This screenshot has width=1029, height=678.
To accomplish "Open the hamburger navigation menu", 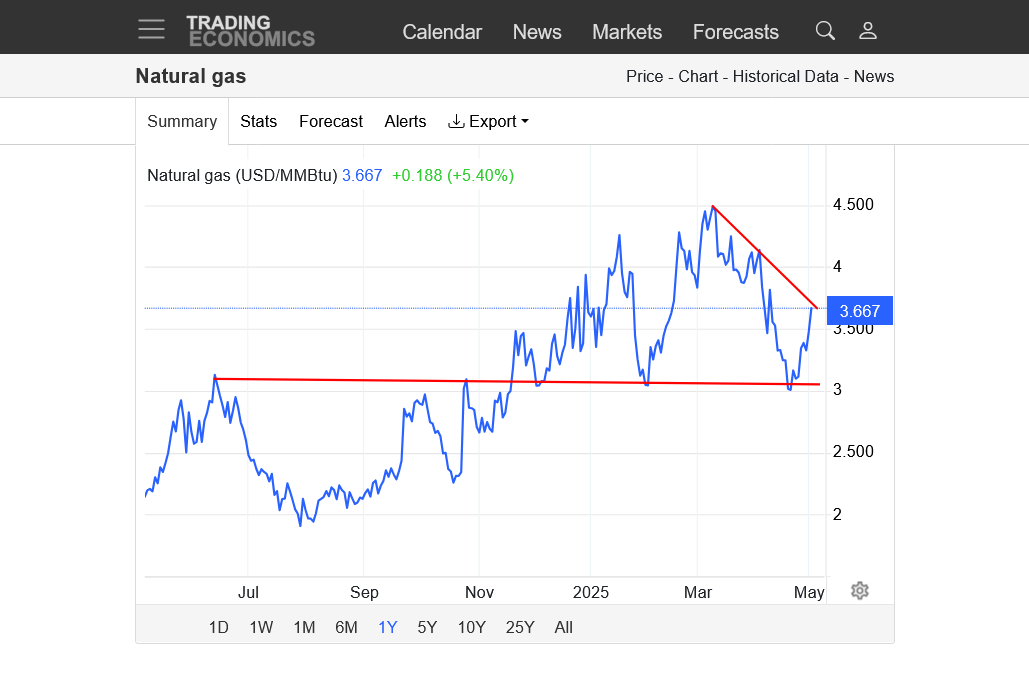I will pyautogui.click(x=151, y=29).
